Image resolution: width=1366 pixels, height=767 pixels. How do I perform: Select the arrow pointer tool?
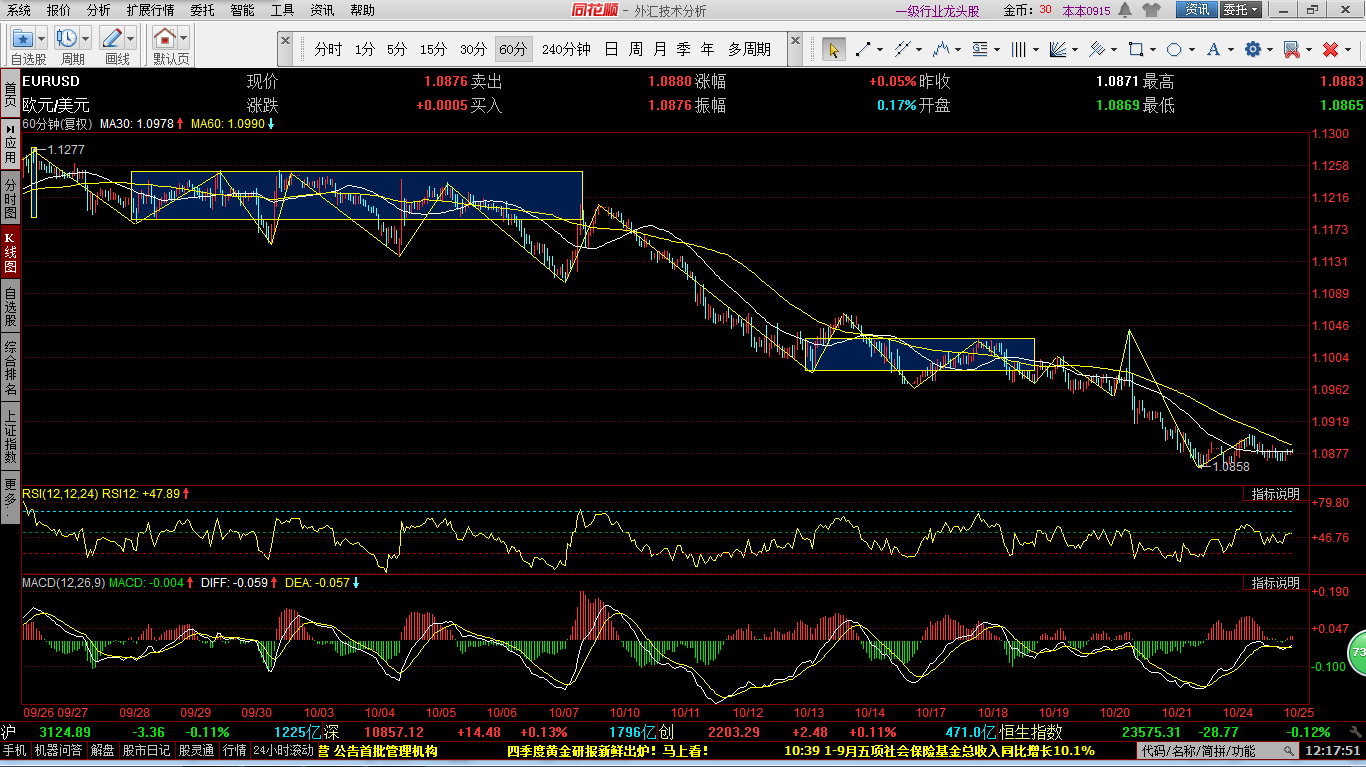[834, 49]
